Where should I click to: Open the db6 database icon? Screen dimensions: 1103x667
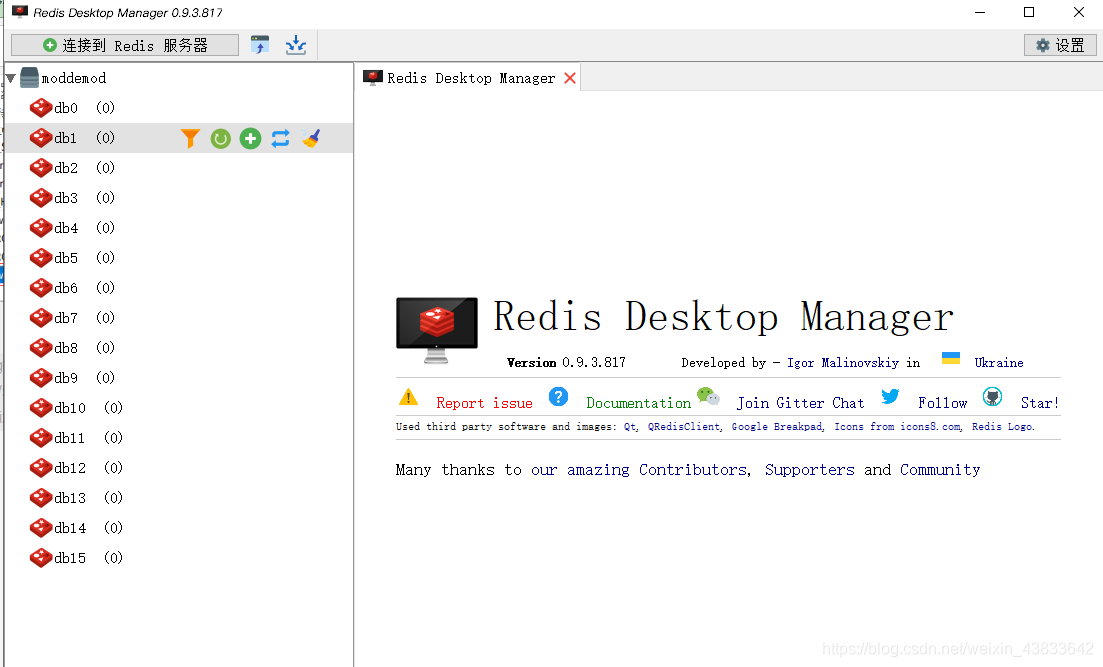pyautogui.click(x=41, y=288)
